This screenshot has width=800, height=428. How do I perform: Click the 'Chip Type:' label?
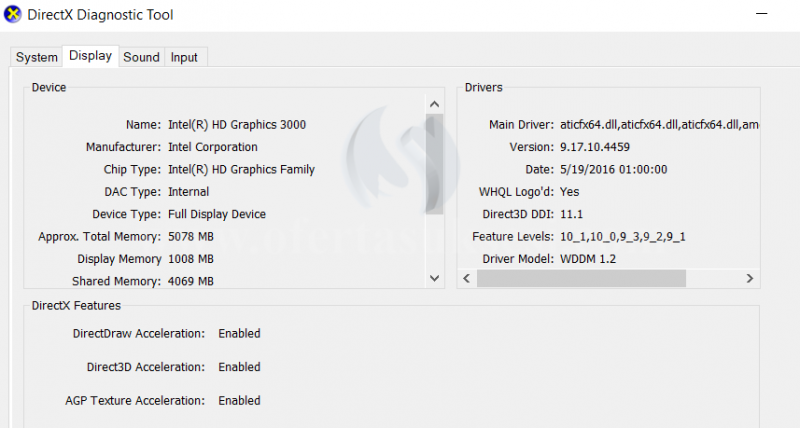click(132, 170)
